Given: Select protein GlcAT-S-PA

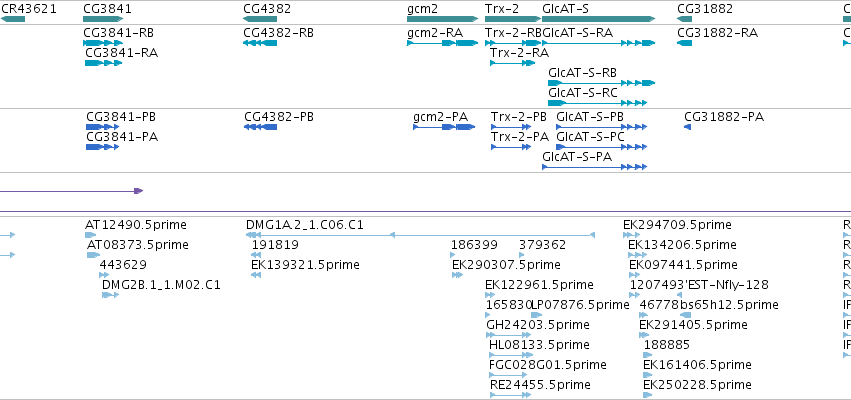Looking at the screenshot, I should point(577,157).
